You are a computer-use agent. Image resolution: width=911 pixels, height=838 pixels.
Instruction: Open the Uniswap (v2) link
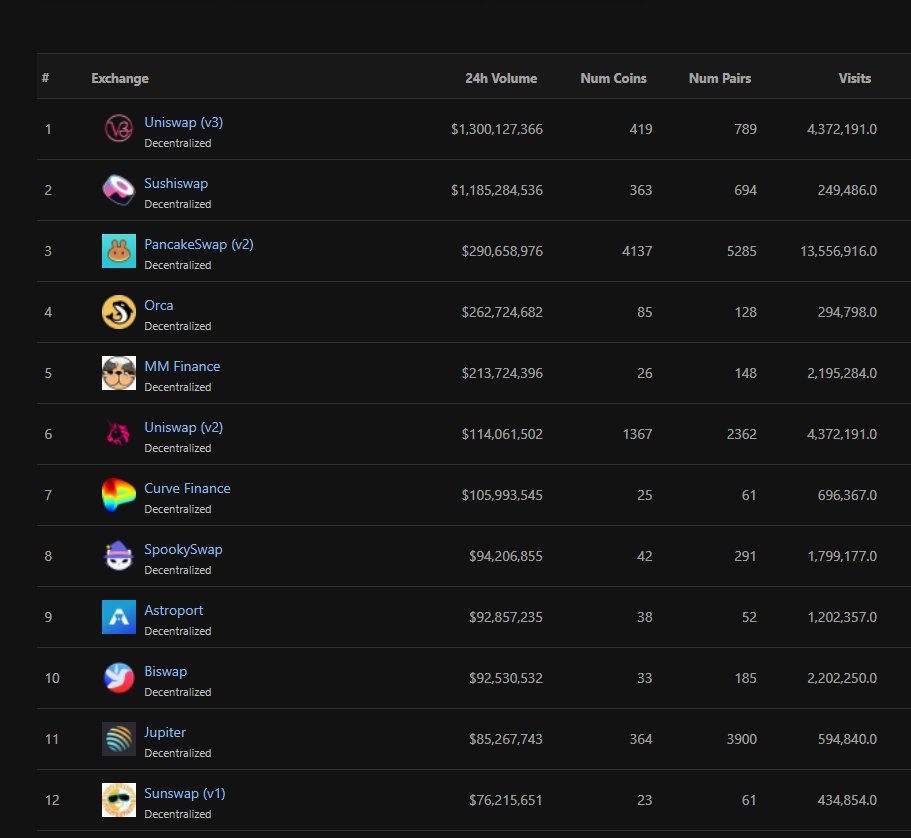click(x=184, y=427)
